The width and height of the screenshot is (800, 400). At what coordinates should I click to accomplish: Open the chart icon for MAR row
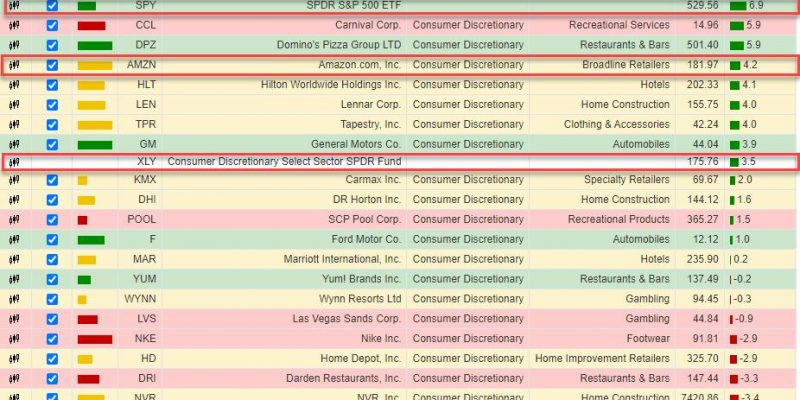[x=14, y=260]
